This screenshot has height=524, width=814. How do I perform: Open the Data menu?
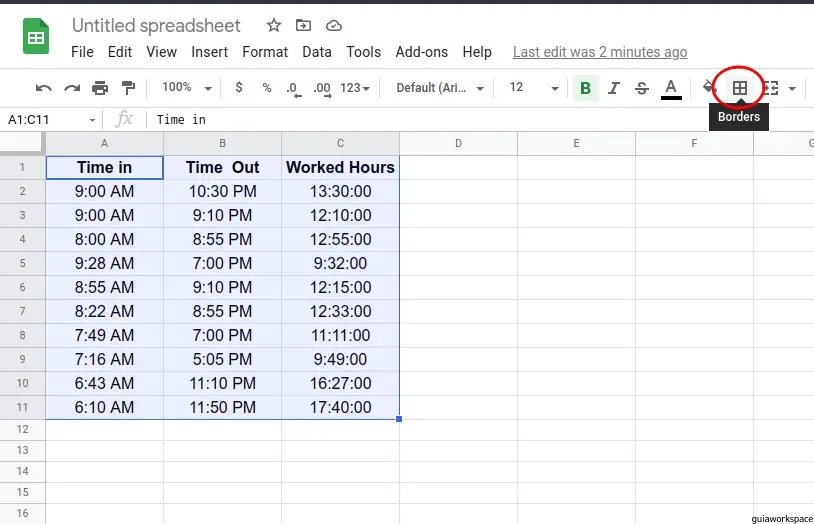coord(317,52)
